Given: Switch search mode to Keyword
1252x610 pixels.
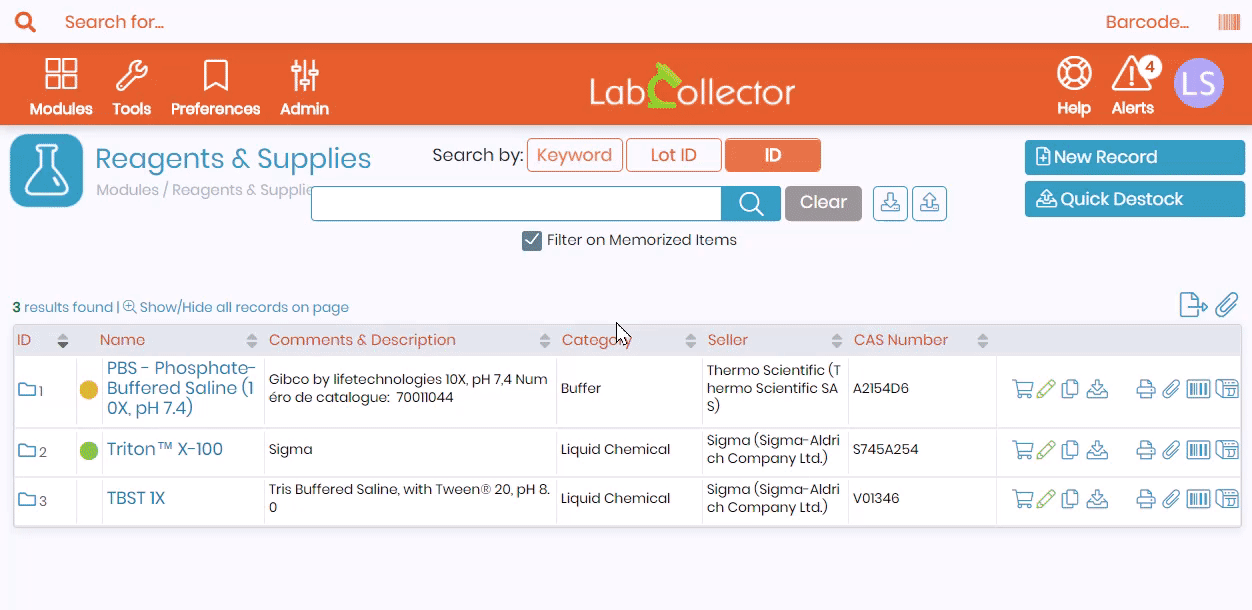Looking at the screenshot, I should pyautogui.click(x=574, y=155).
